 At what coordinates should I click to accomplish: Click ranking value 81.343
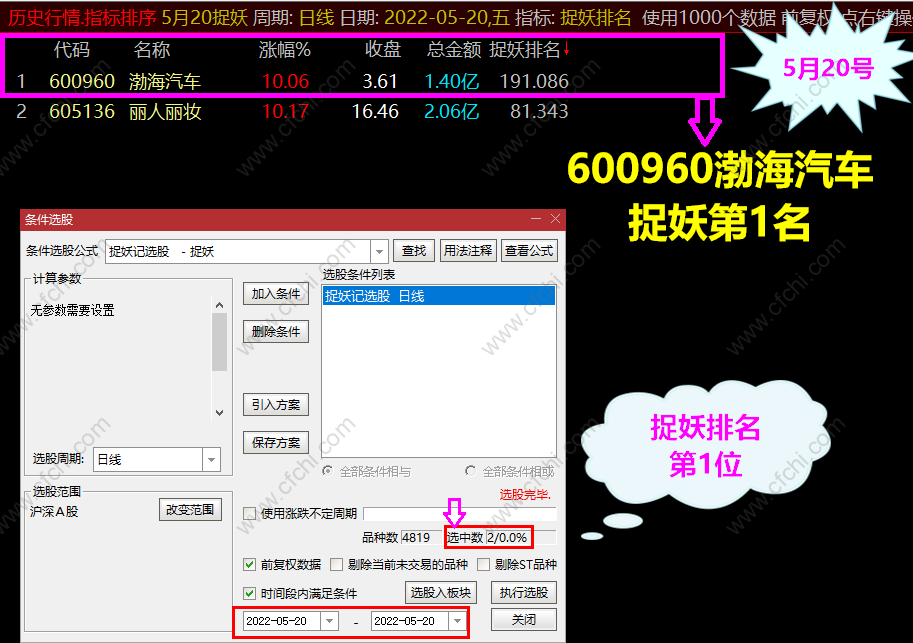click(x=539, y=111)
